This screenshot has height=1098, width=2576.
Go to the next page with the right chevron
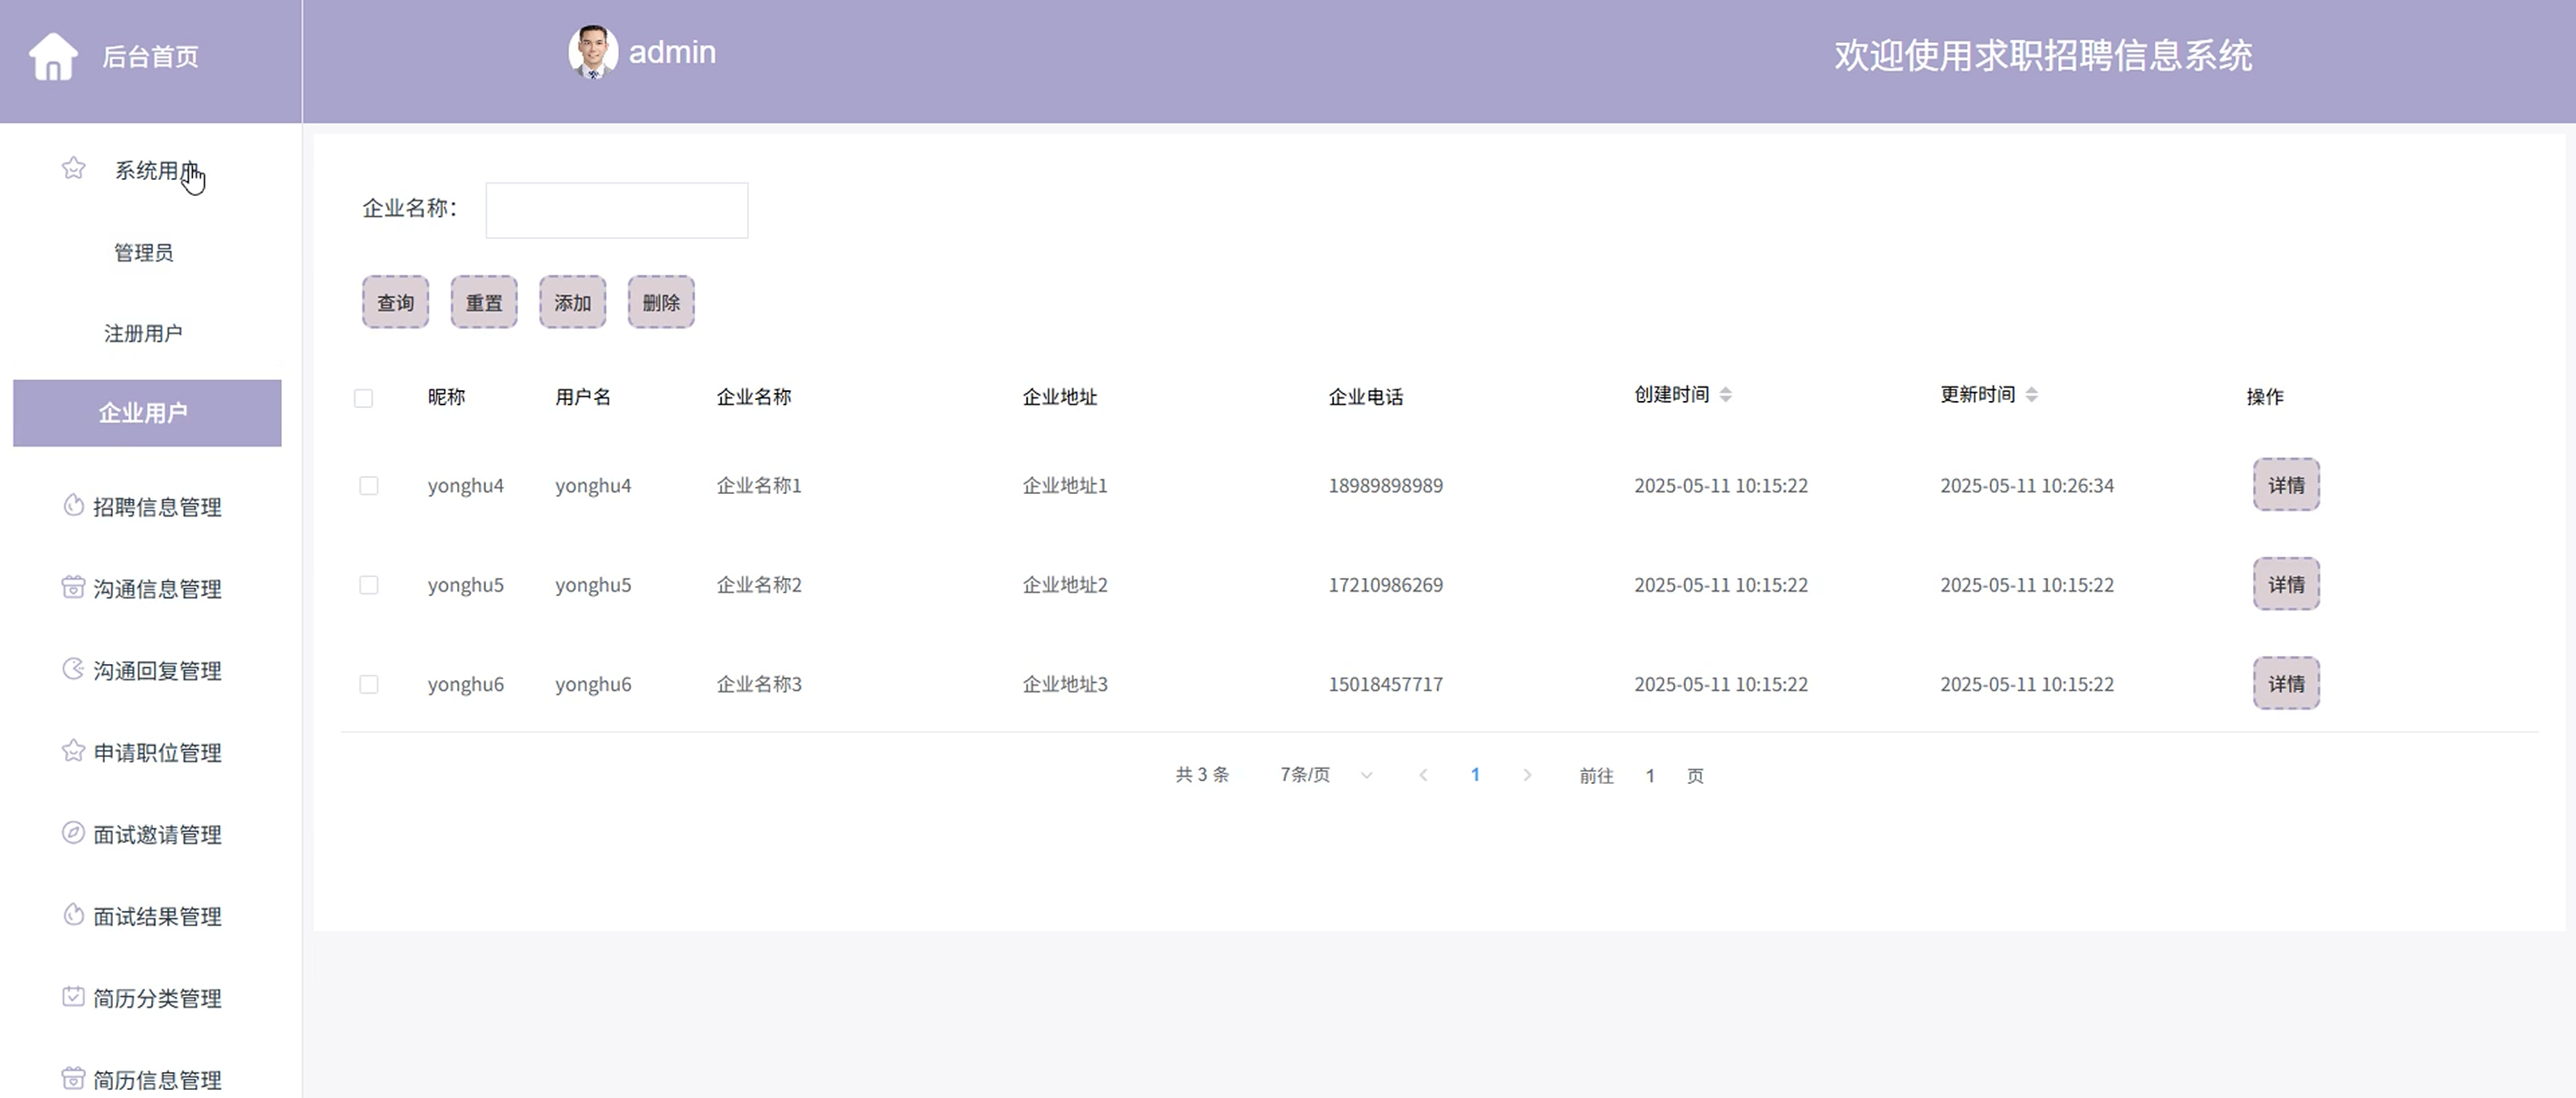pos(1526,775)
